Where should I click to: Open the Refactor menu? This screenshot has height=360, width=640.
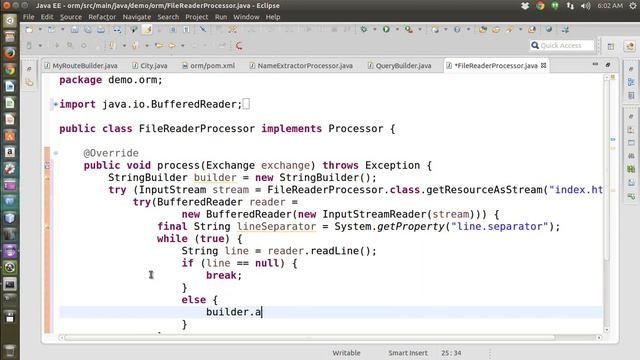102,17
